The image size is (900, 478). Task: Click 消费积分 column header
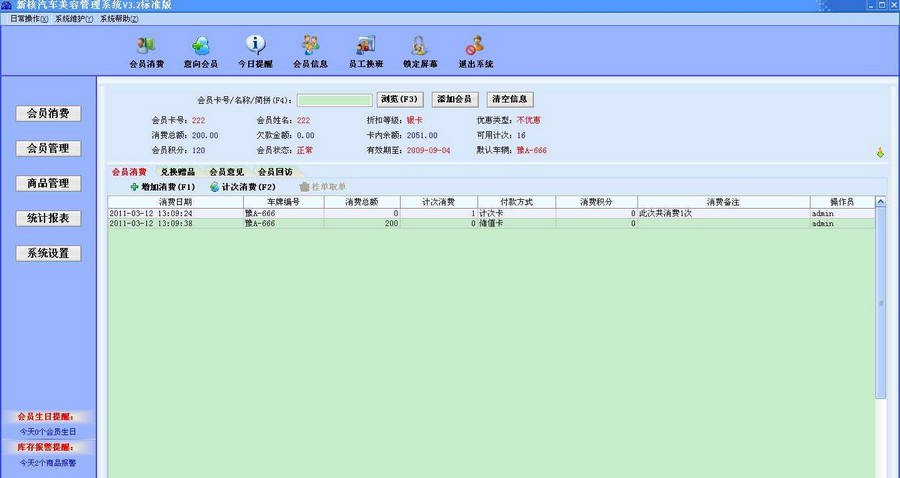tap(596, 202)
